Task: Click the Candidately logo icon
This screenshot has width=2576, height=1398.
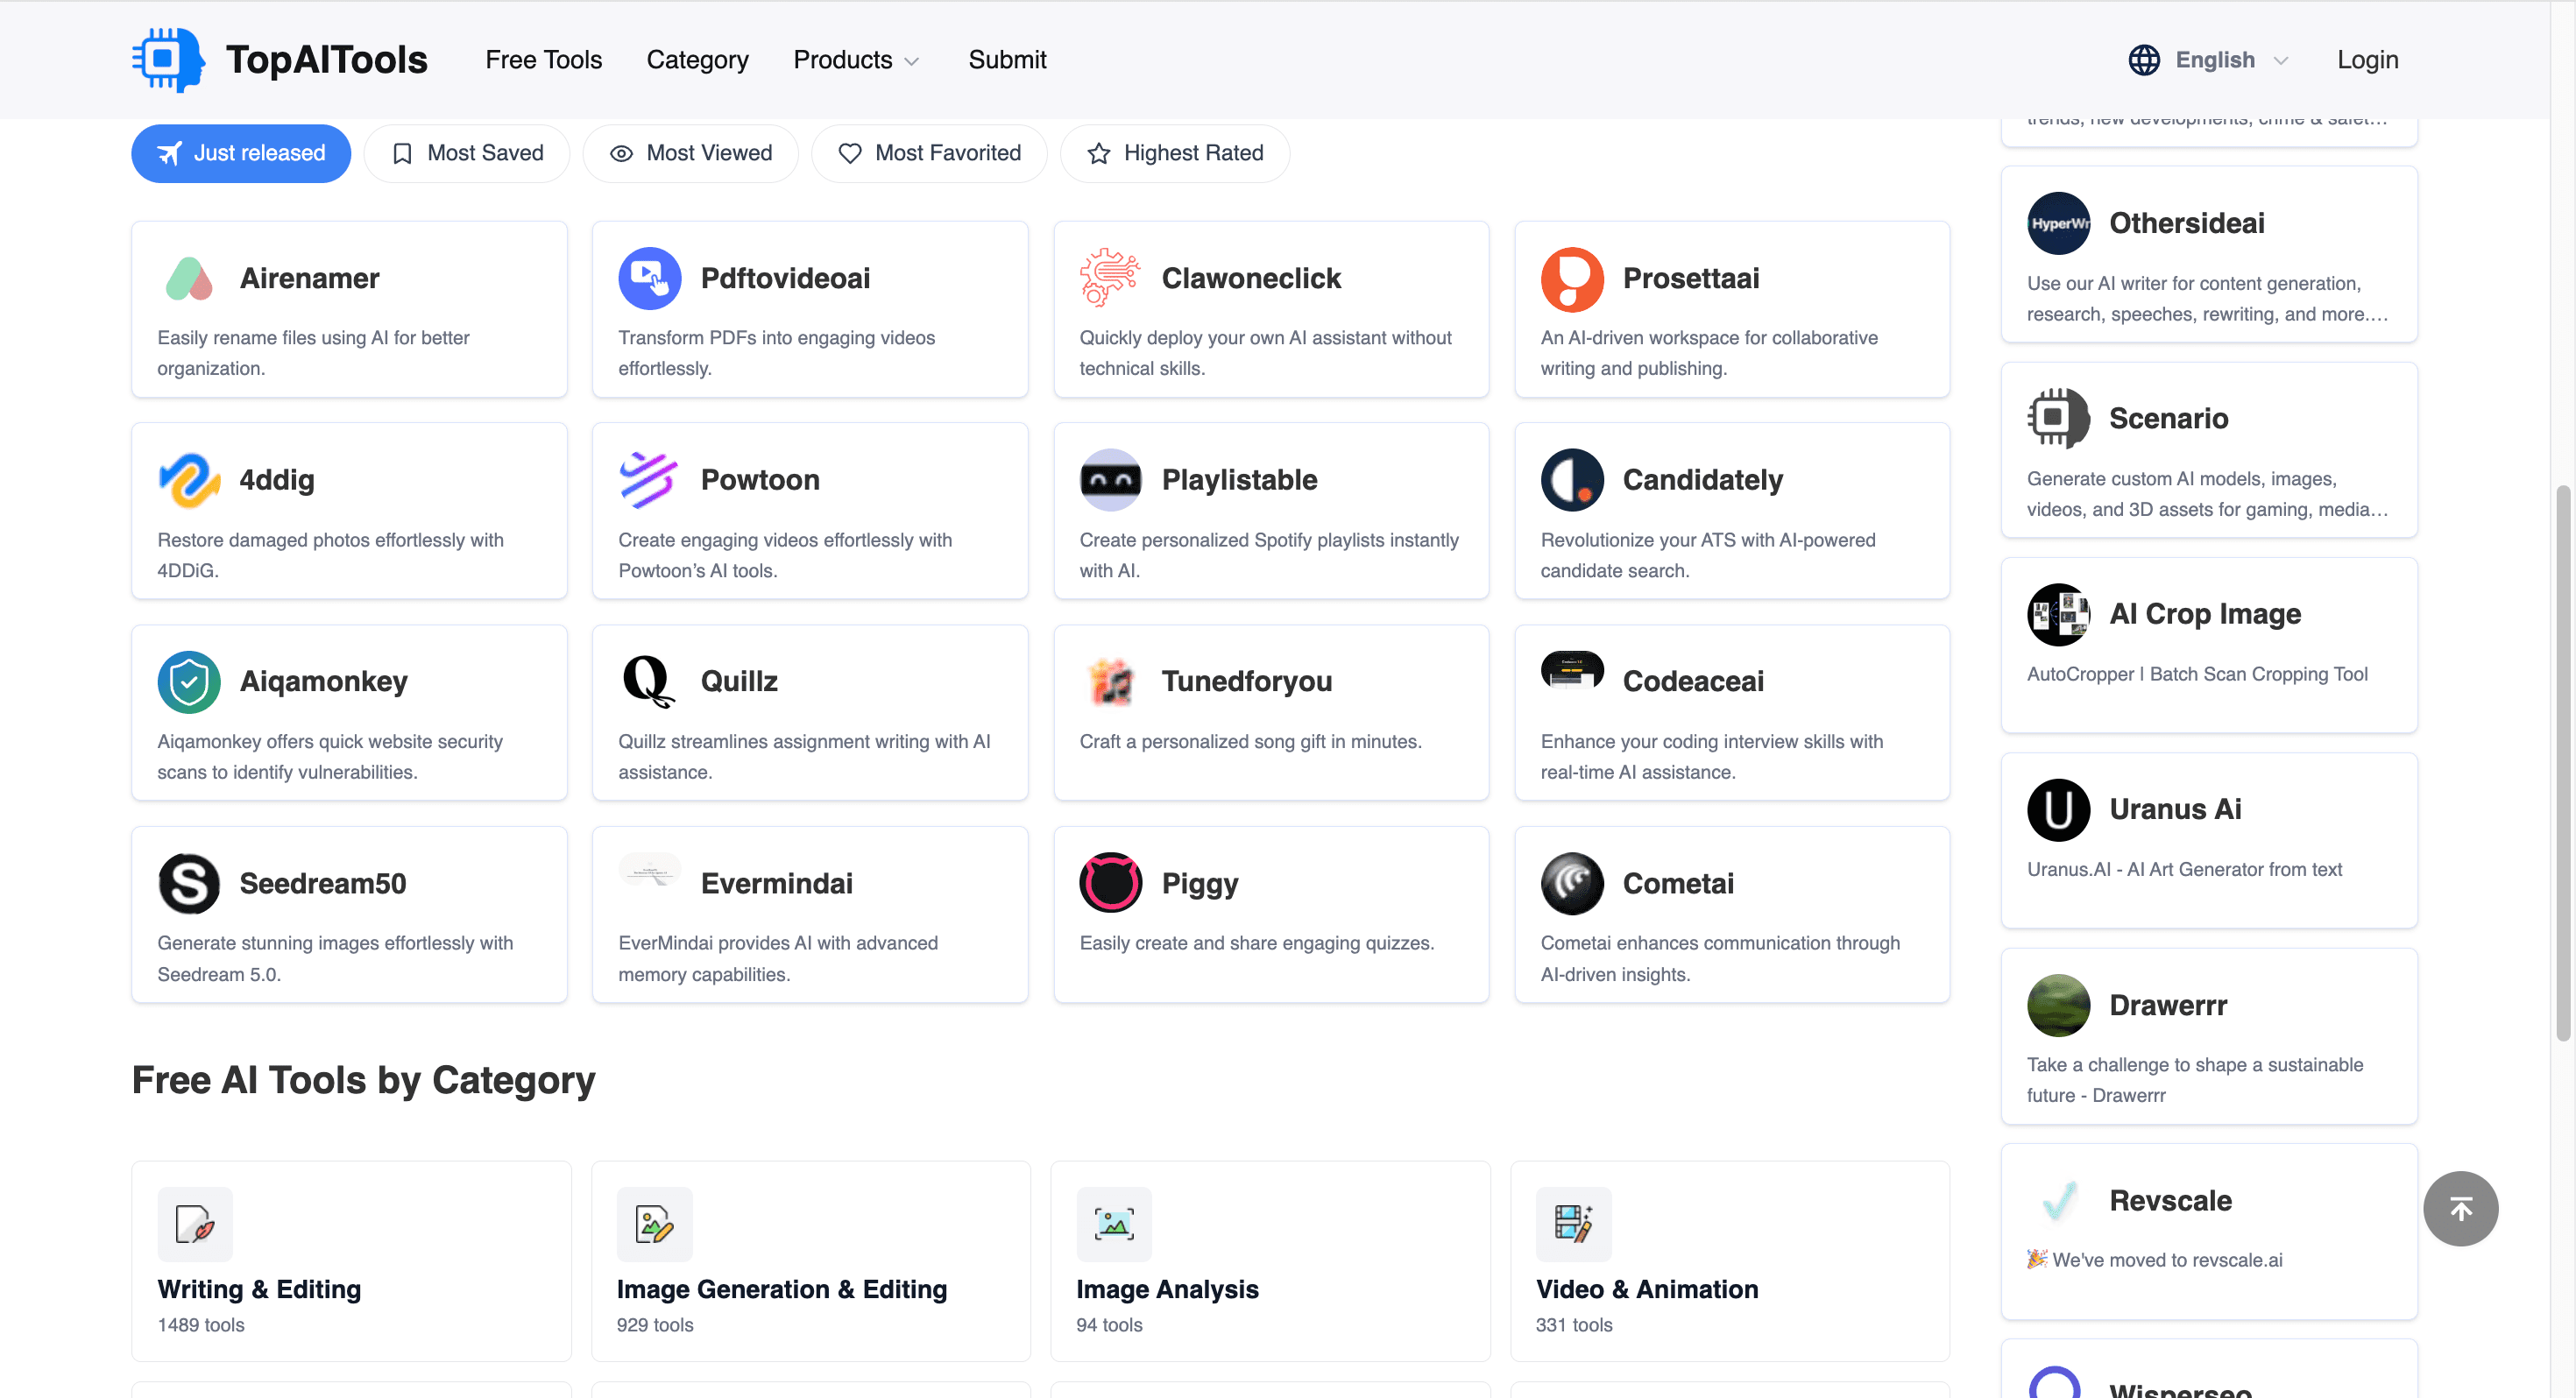Action: pos(1572,480)
